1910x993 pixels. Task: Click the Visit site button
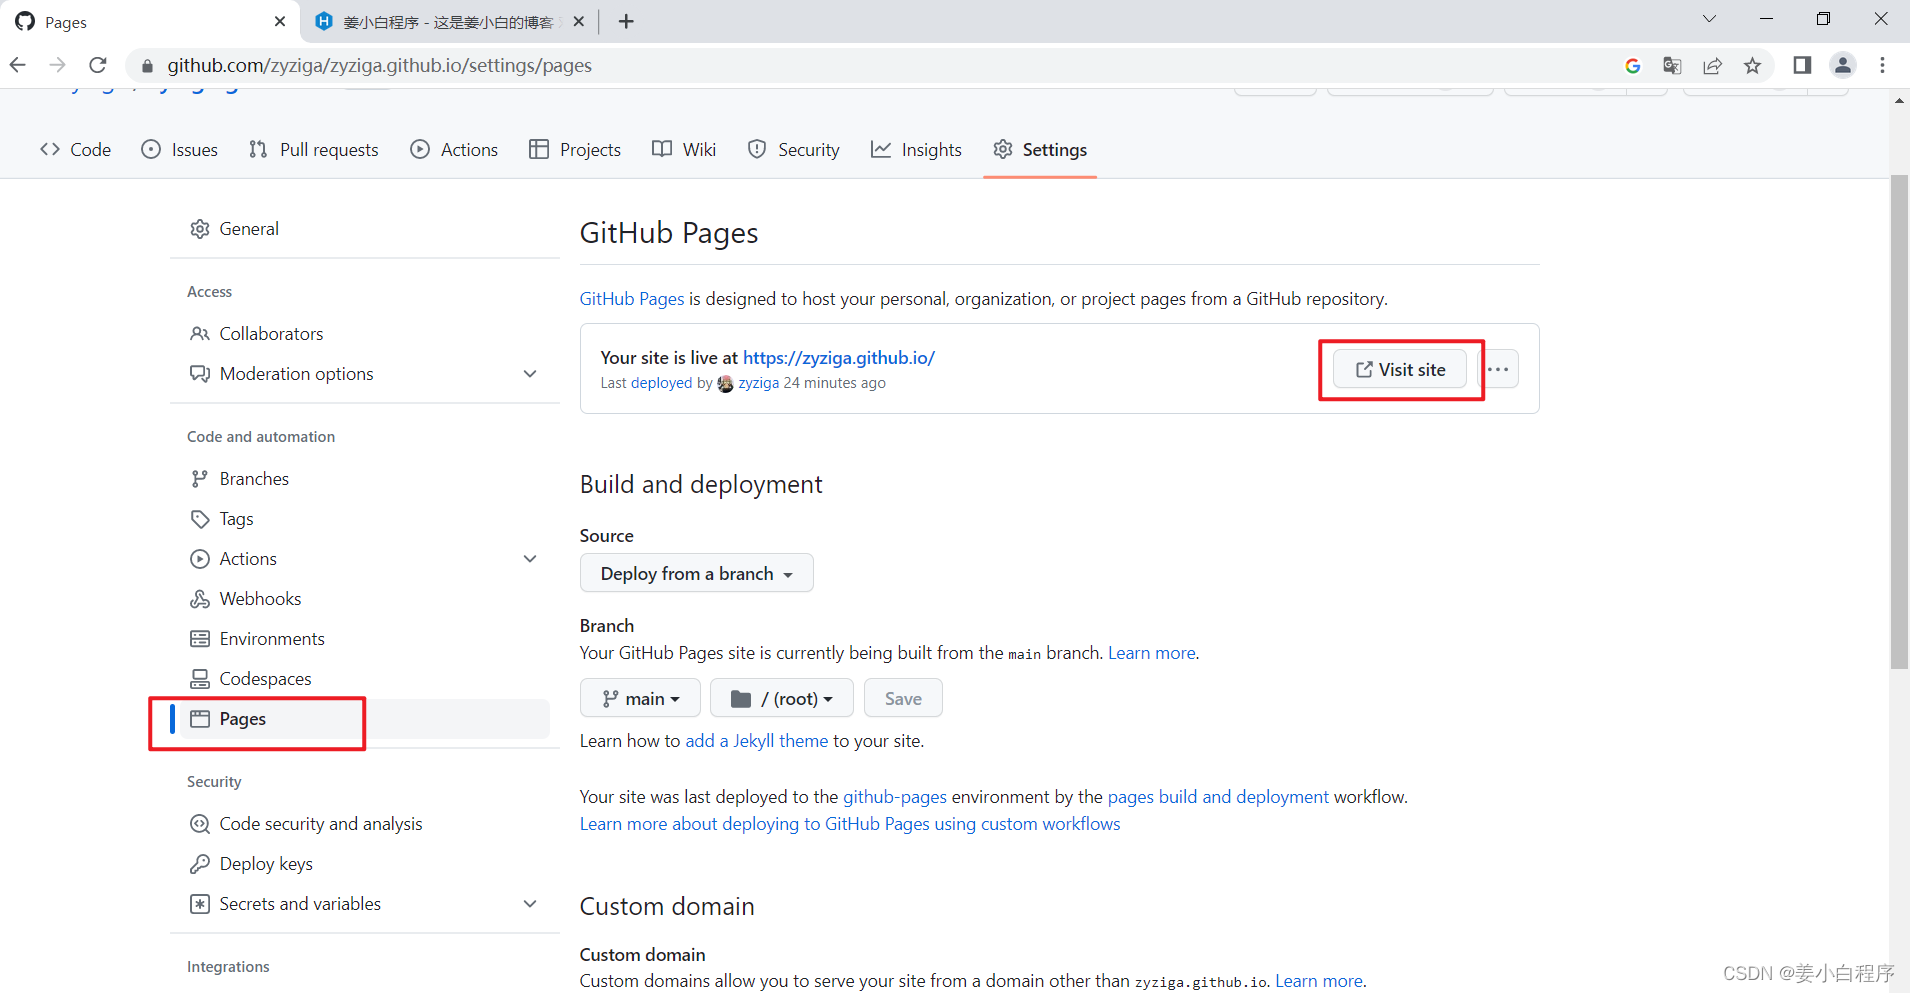pyautogui.click(x=1400, y=368)
